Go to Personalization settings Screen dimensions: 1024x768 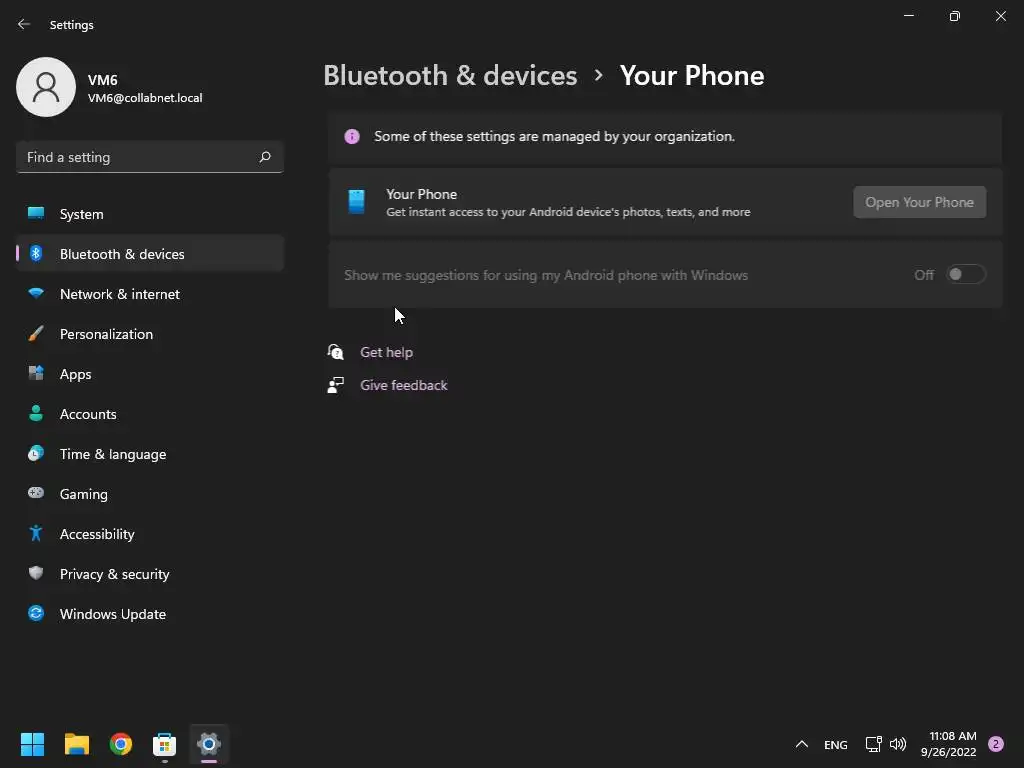point(150,334)
